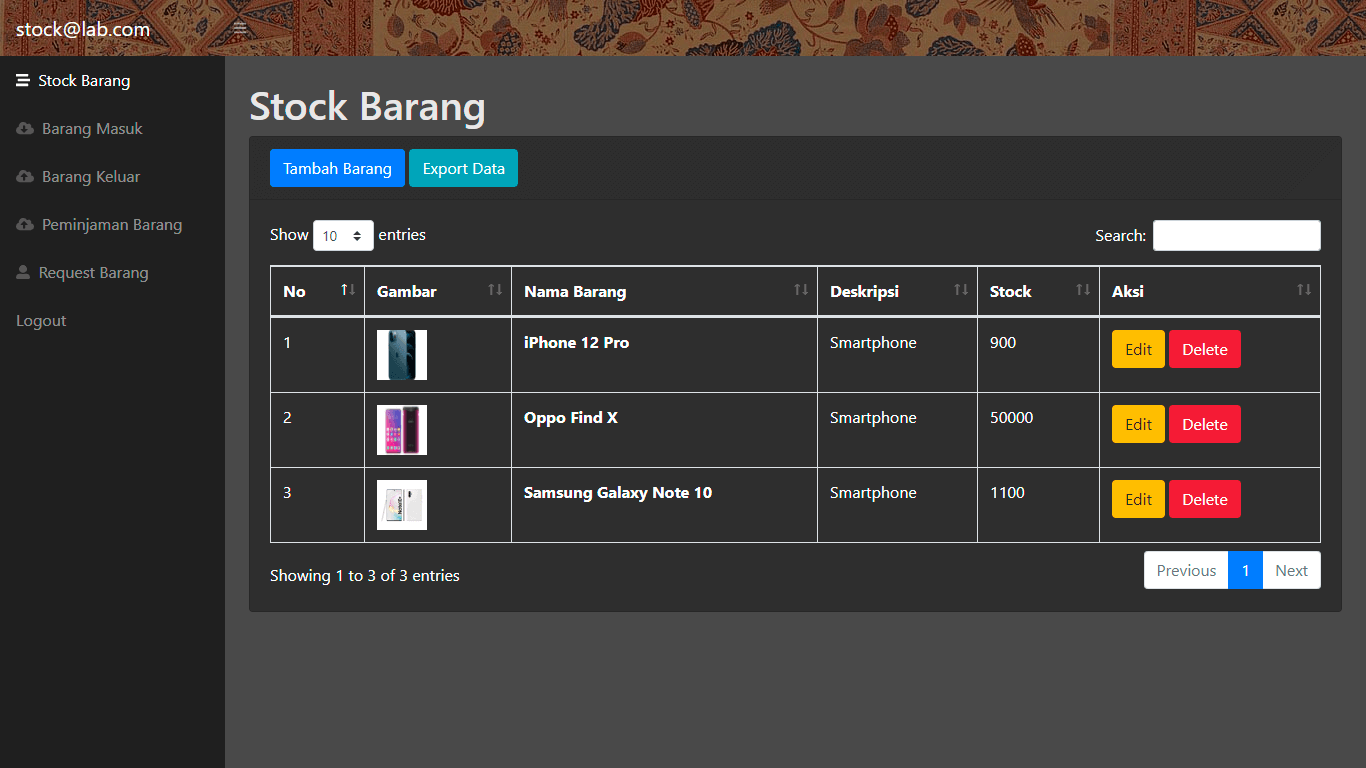Click the stock value 1100

point(1007,492)
